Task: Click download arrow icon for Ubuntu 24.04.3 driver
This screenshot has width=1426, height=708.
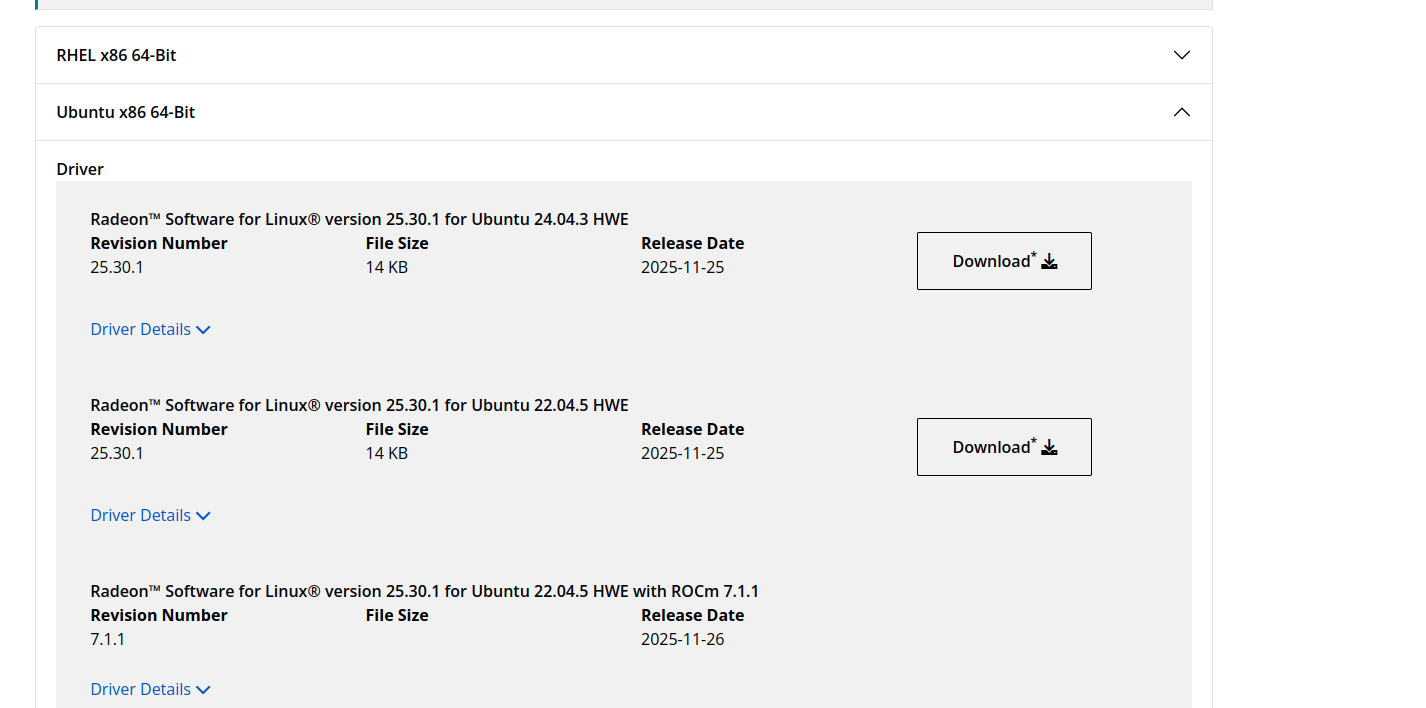Action: [x=1049, y=261]
